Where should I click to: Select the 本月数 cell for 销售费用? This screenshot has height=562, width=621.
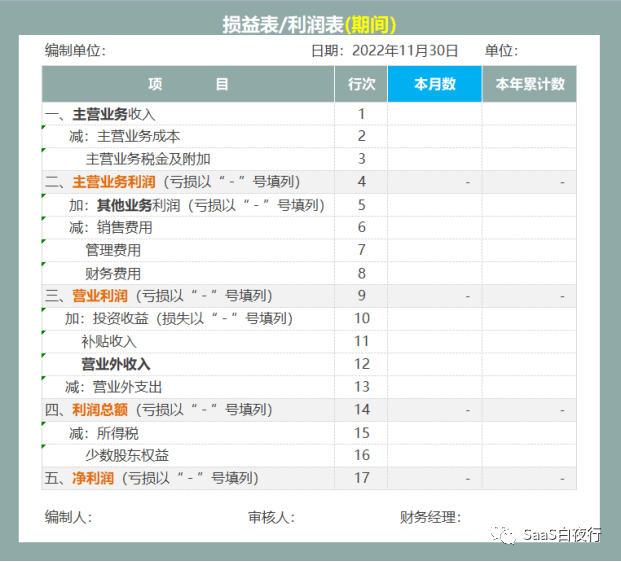tap(434, 228)
